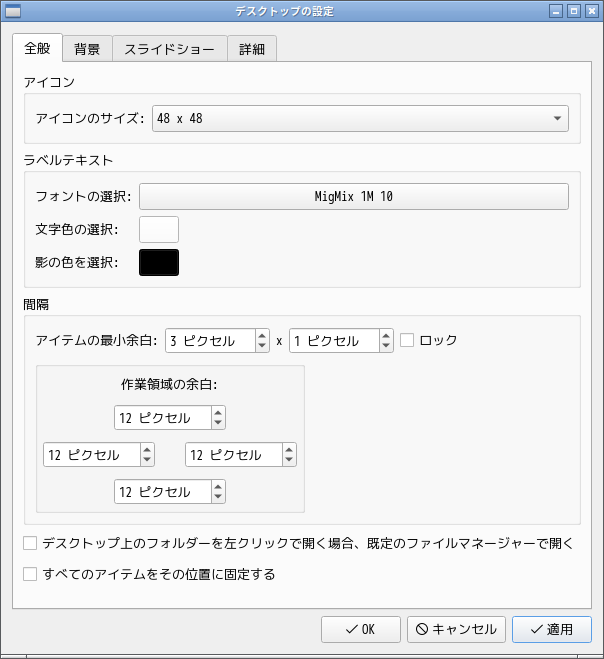Viewport: 604px width, 659px height.
Task: Open the アイコンのサイズ dropdown
Action: point(360,120)
